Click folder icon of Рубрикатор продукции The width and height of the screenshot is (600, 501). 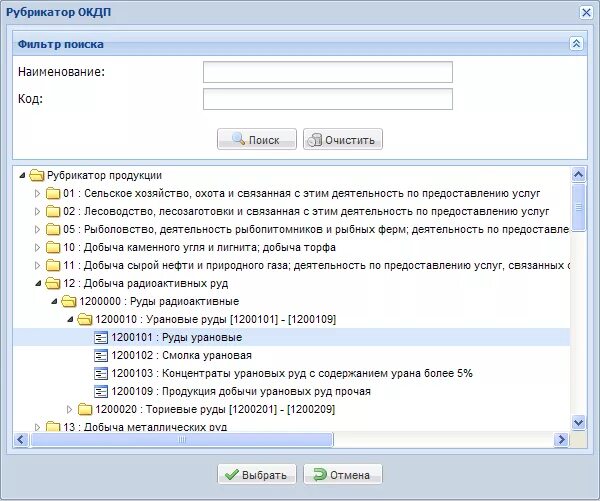[37, 175]
